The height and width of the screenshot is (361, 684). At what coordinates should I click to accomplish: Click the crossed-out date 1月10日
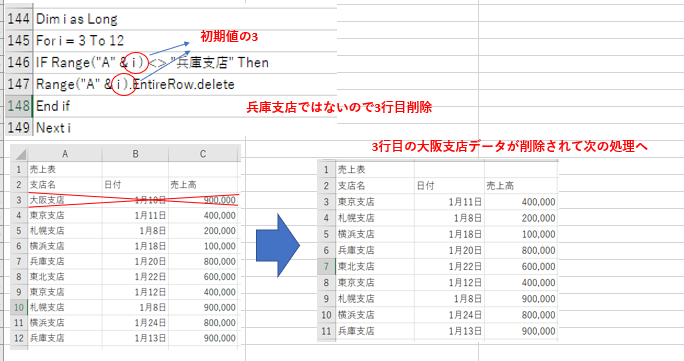[135, 200]
